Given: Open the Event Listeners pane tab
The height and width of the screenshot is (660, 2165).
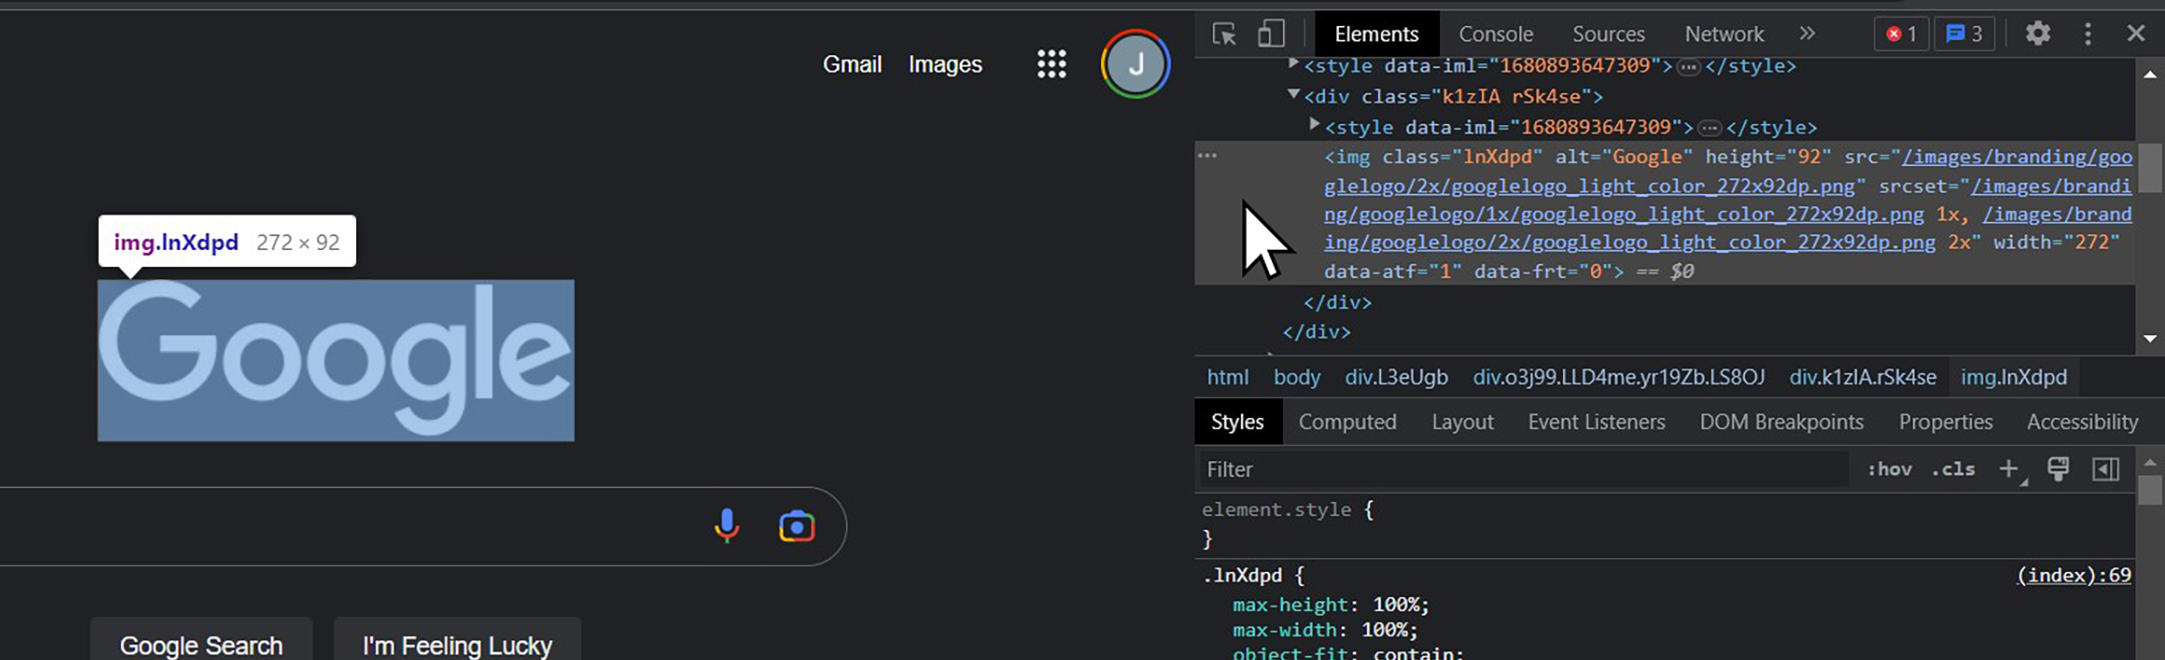Looking at the screenshot, I should (x=1596, y=422).
